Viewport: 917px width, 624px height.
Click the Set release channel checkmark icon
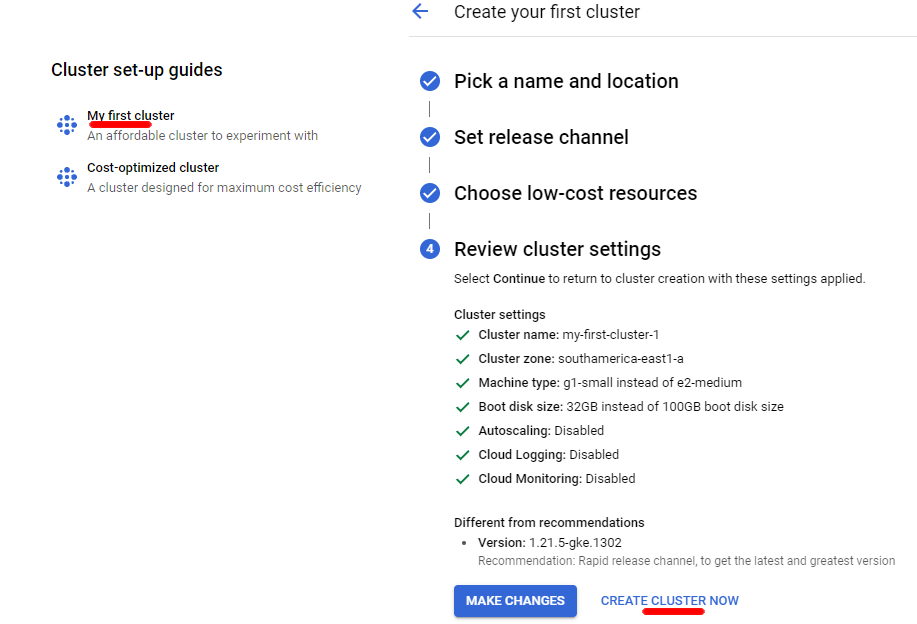click(430, 137)
